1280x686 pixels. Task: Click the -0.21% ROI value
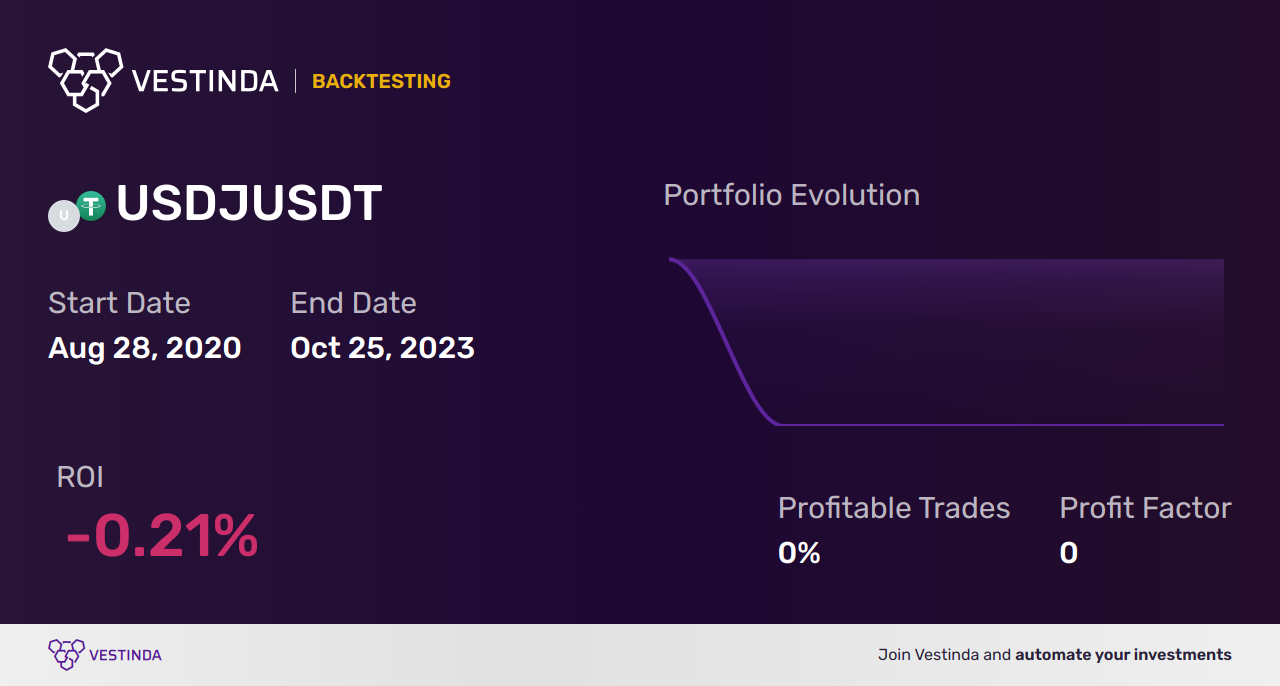point(162,536)
